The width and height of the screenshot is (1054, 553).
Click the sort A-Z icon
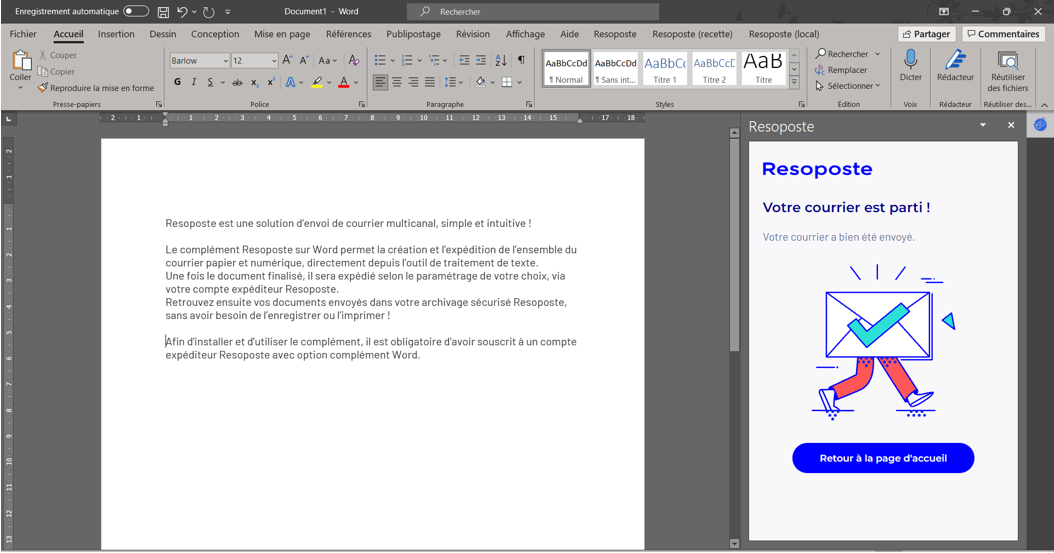coord(501,60)
